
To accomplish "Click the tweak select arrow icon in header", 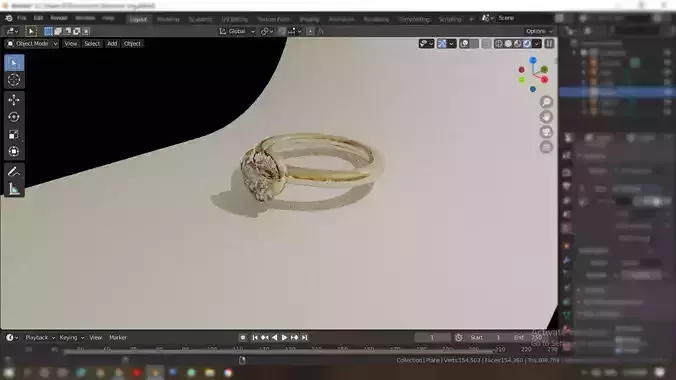I will (31, 31).
